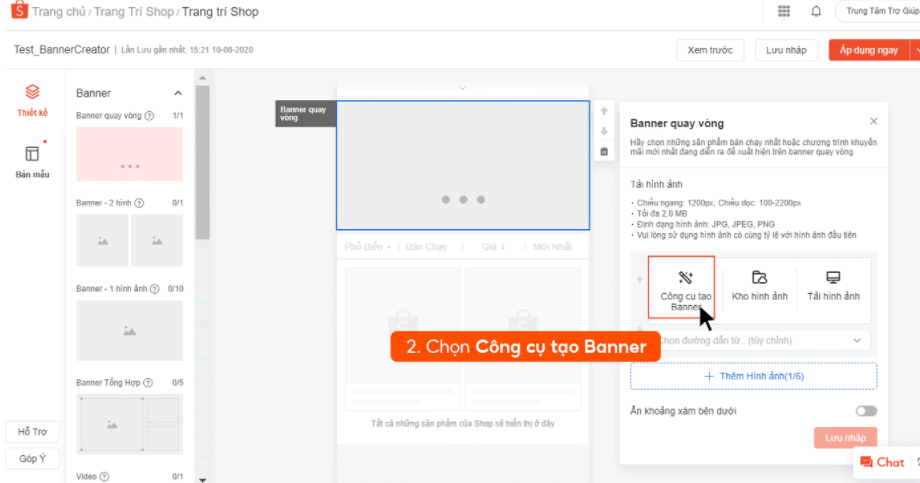Image resolution: width=920 pixels, height=483 pixels.
Task: Click the Shopee logo icon
Action: pyautogui.click(x=17, y=12)
